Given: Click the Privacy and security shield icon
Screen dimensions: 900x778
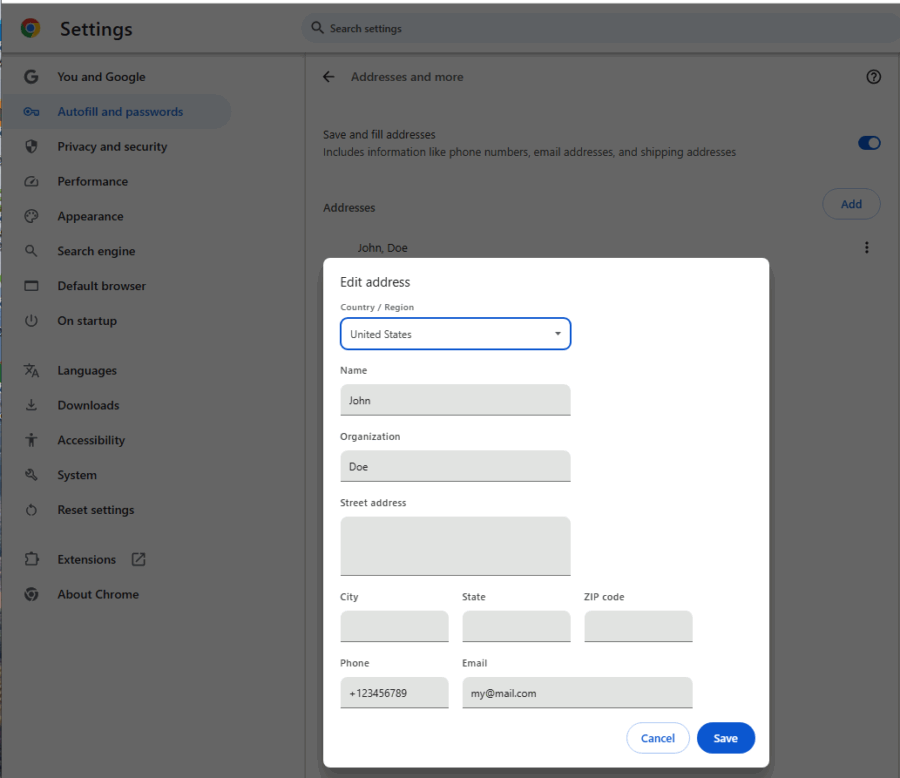Looking at the screenshot, I should pyautogui.click(x=31, y=146).
